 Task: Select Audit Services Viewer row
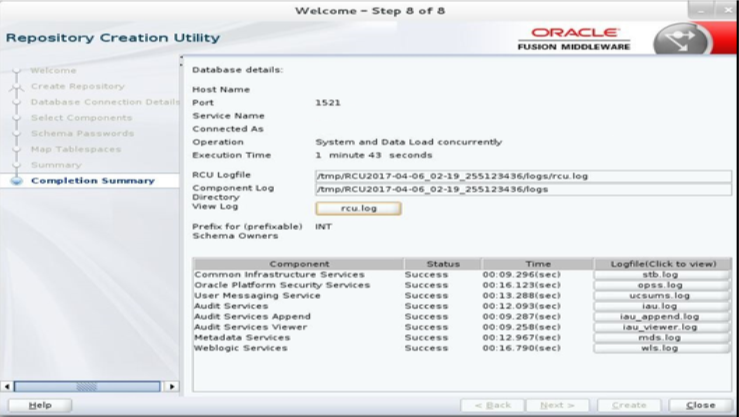pos(250,327)
